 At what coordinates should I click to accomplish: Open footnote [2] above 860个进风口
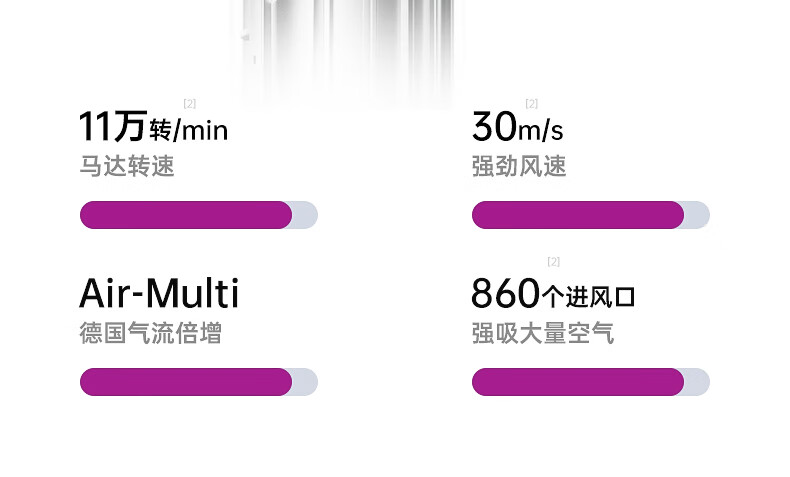tap(553, 262)
